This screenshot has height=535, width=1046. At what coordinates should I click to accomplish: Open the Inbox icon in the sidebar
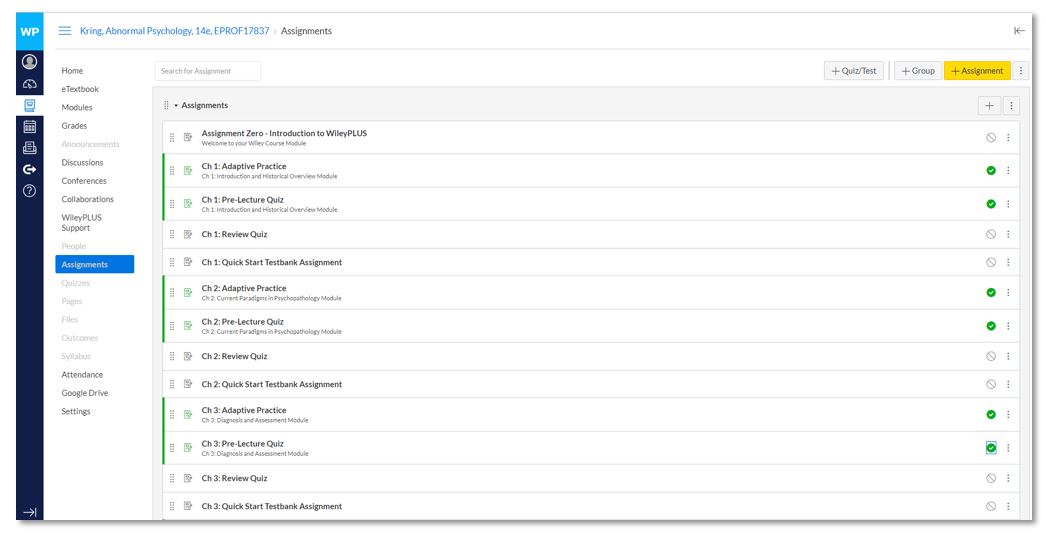point(29,148)
